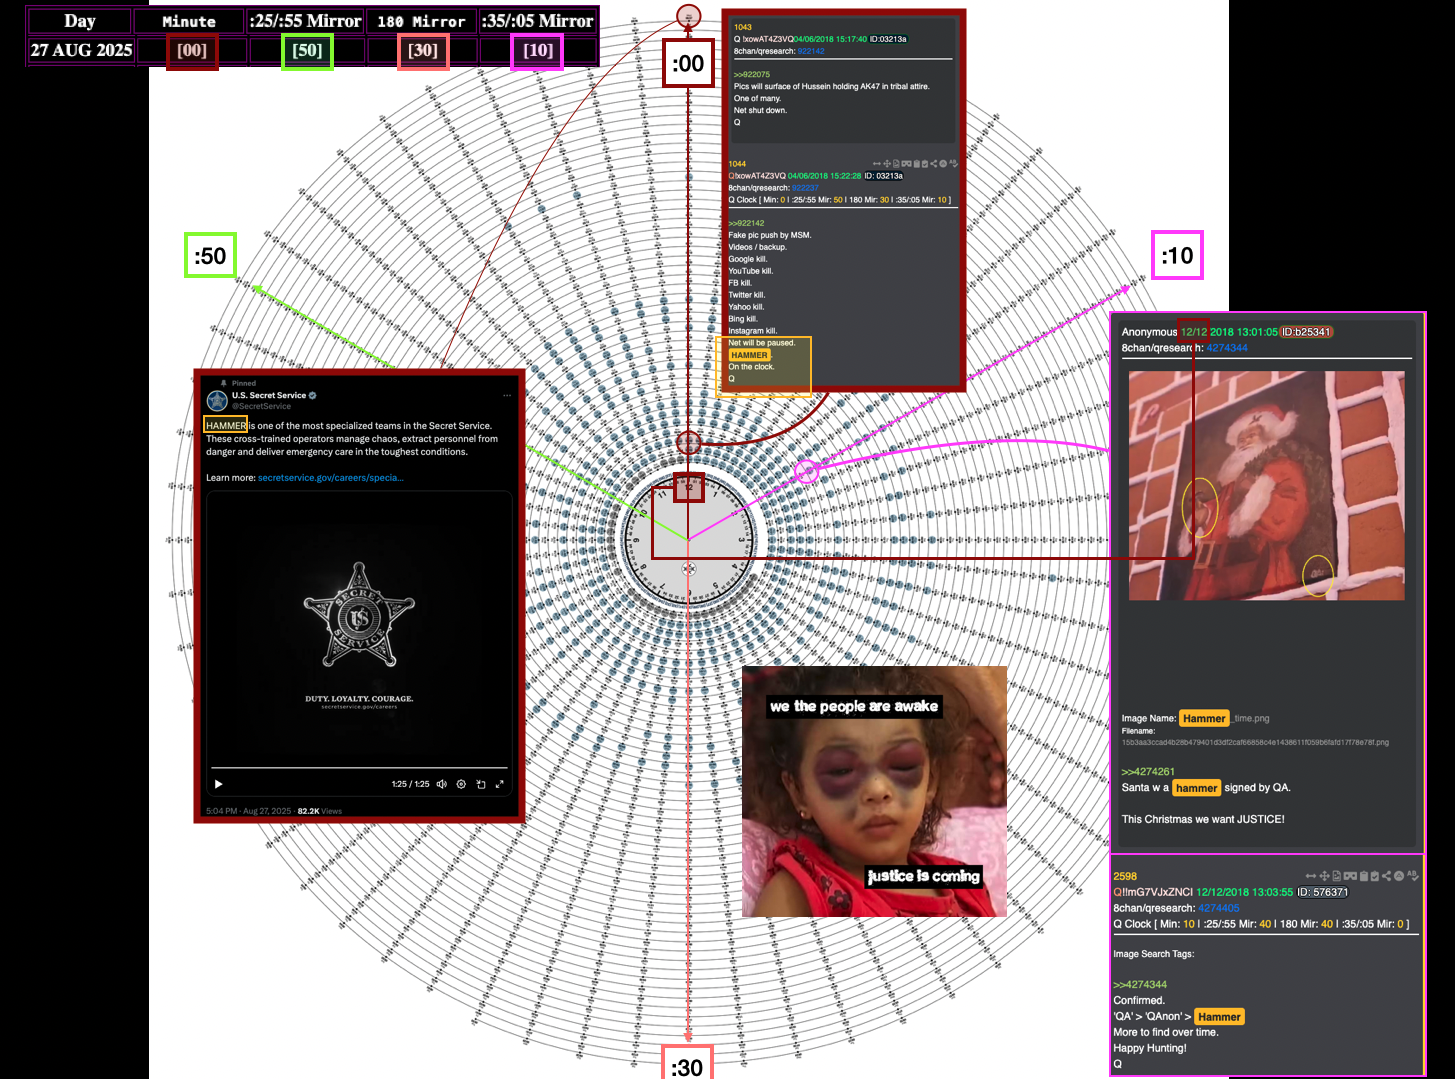
Task: Click AB spellcheck icon in post 1044
Action: coord(954,164)
